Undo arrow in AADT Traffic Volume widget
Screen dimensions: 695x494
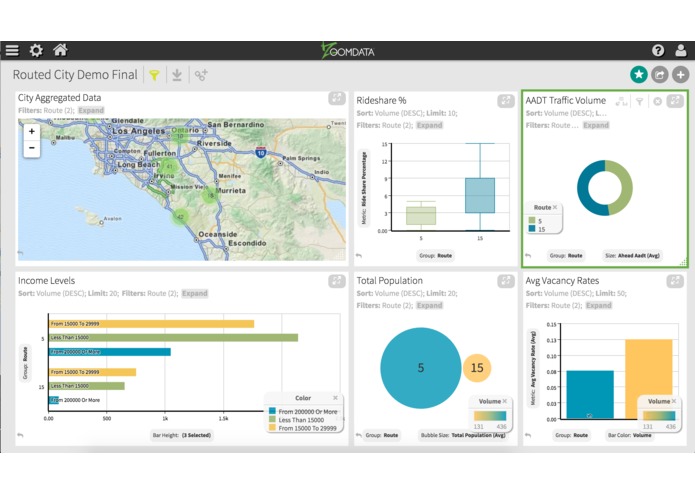(x=528, y=256)
